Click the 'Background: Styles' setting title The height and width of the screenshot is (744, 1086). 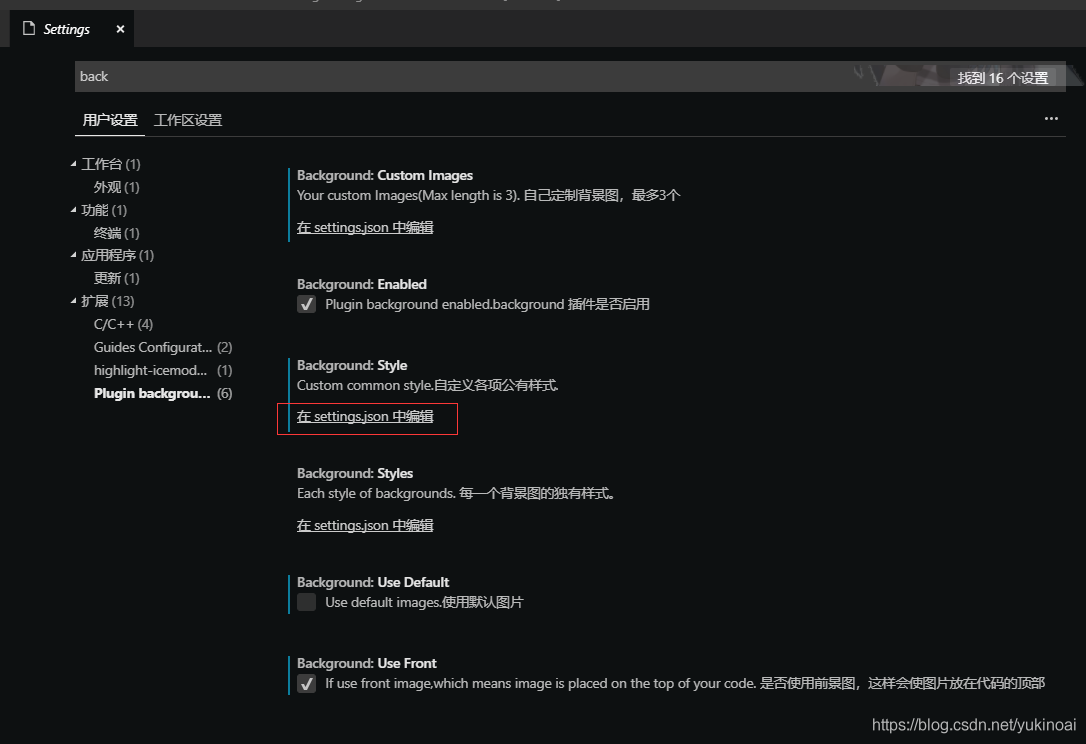click(x=355, y=473)
